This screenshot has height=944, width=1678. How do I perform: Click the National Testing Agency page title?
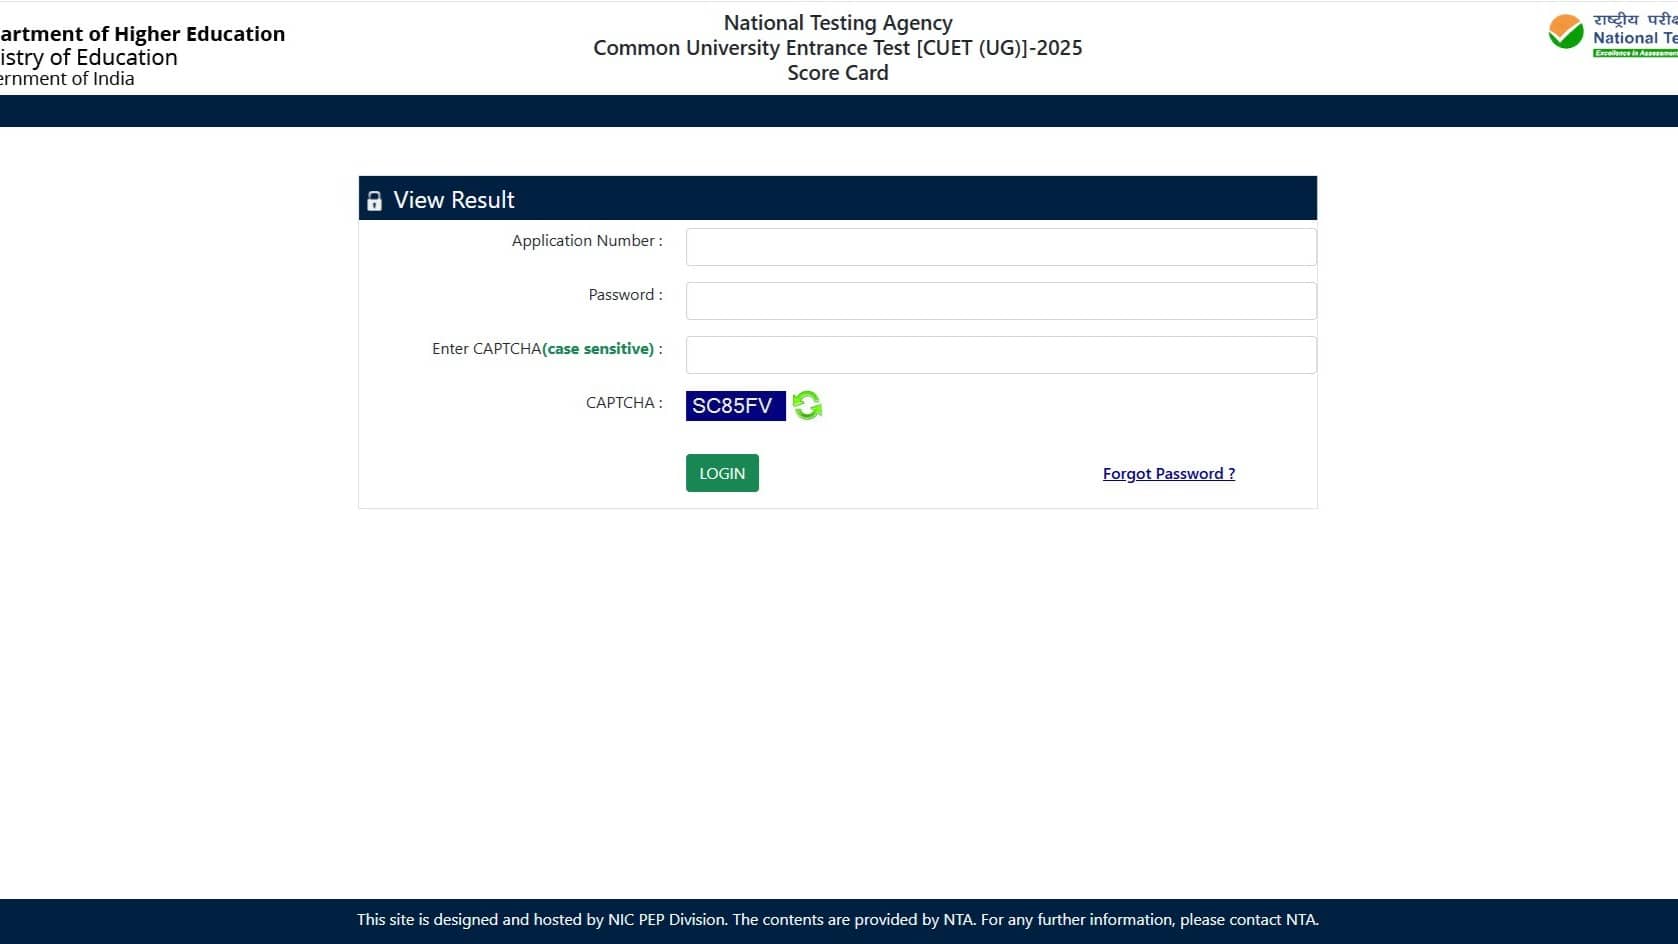point(838,23)
